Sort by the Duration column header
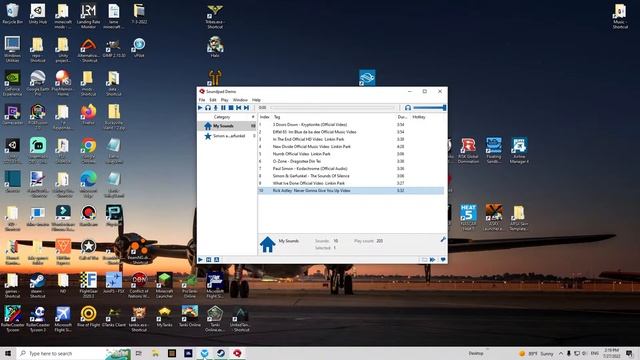 [x=402, y=117]
